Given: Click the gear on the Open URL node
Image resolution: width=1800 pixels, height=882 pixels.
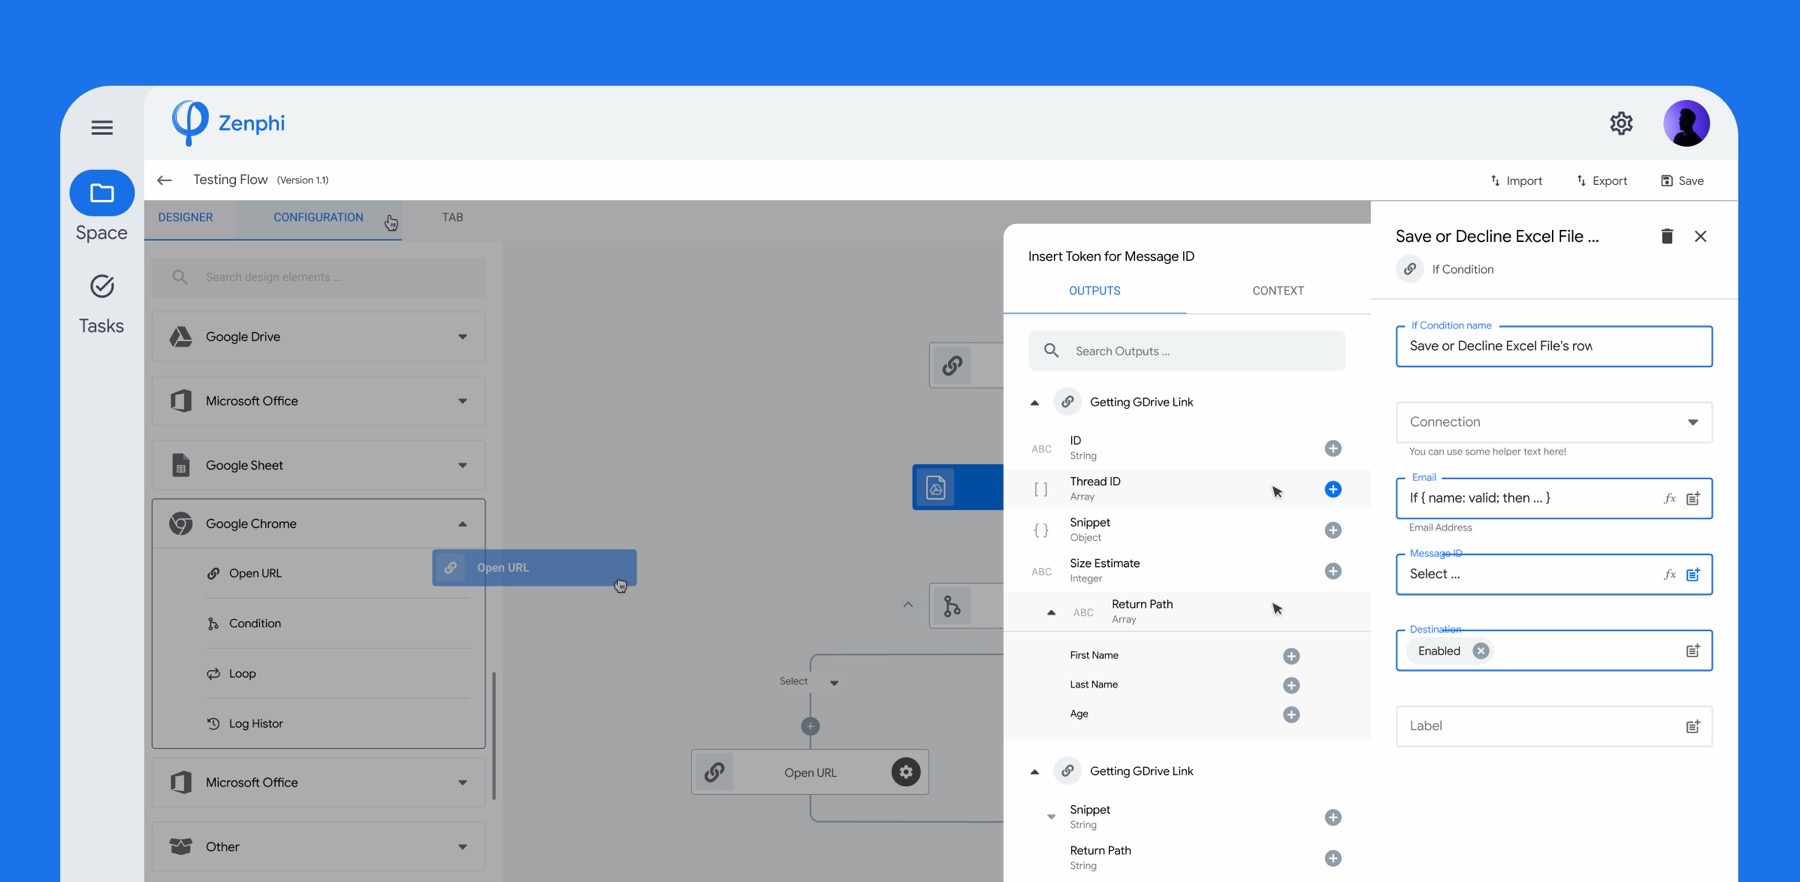Looking at the screenshot, I should [906, 772].
